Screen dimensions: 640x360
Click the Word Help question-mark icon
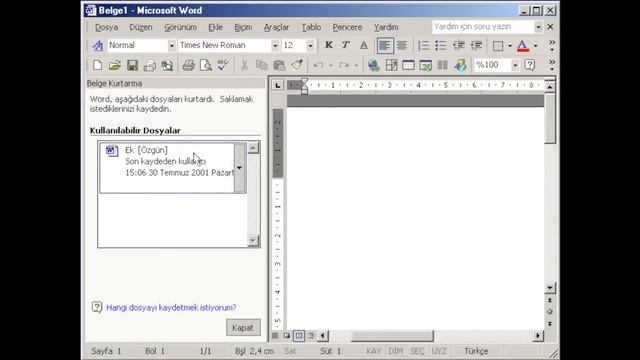click(x=530, y=65)
